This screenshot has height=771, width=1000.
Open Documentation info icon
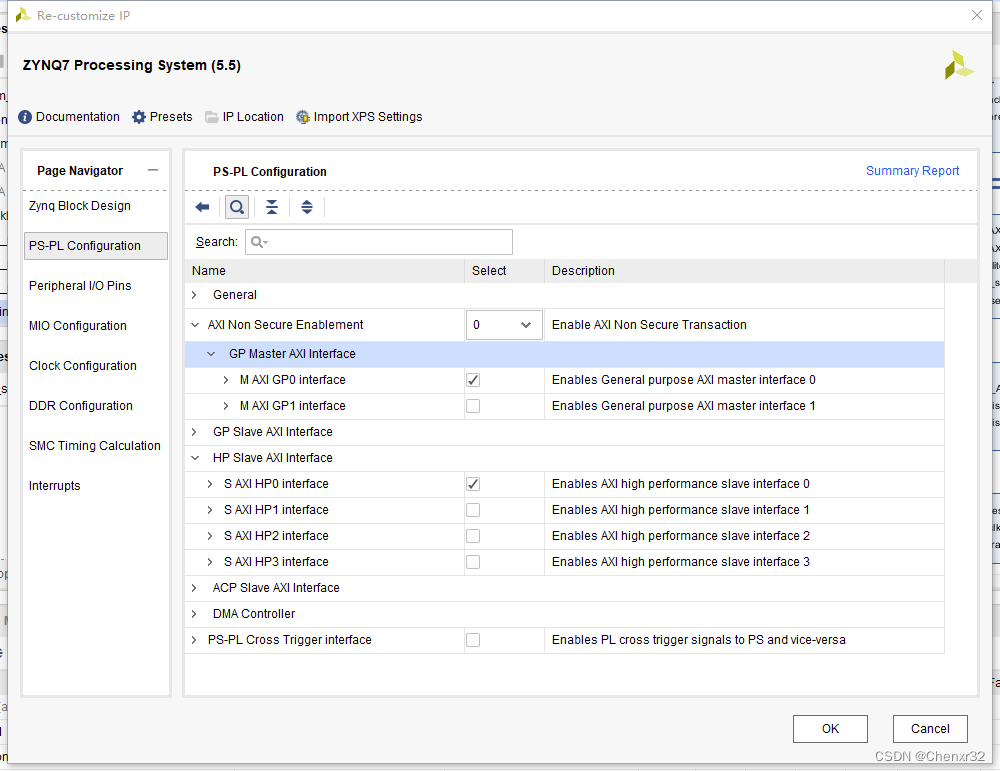pyautogui.click(x=25, y=117)
